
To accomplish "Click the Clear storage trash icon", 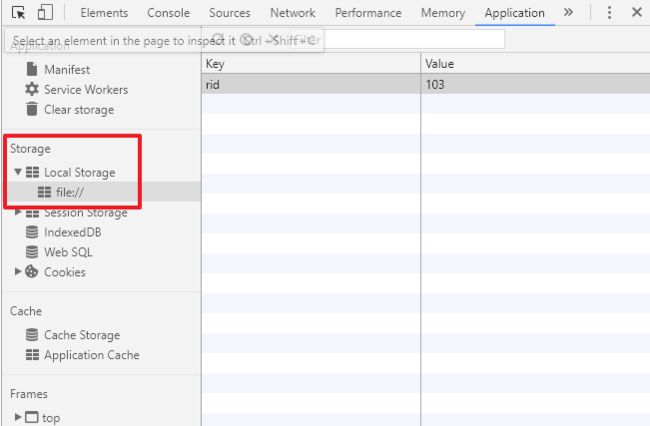I will (x=32, y=109).
